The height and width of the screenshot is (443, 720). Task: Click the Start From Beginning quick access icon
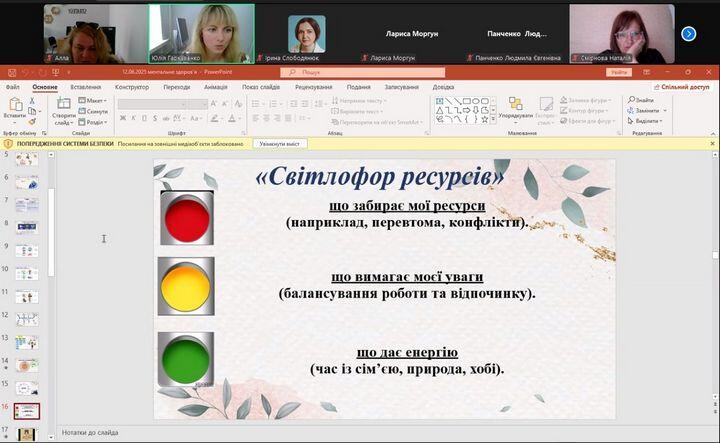[56, 72]
